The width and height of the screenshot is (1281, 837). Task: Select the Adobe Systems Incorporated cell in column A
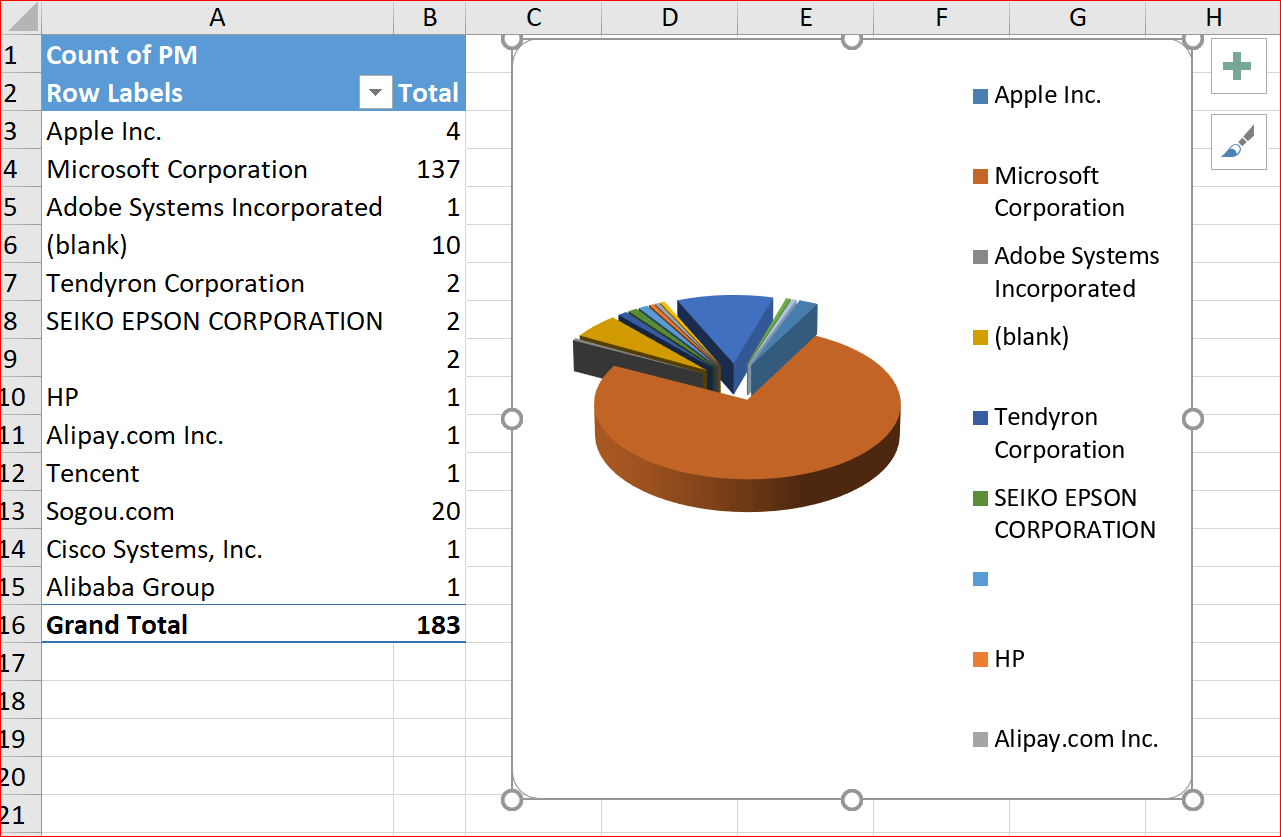point(217,207)
